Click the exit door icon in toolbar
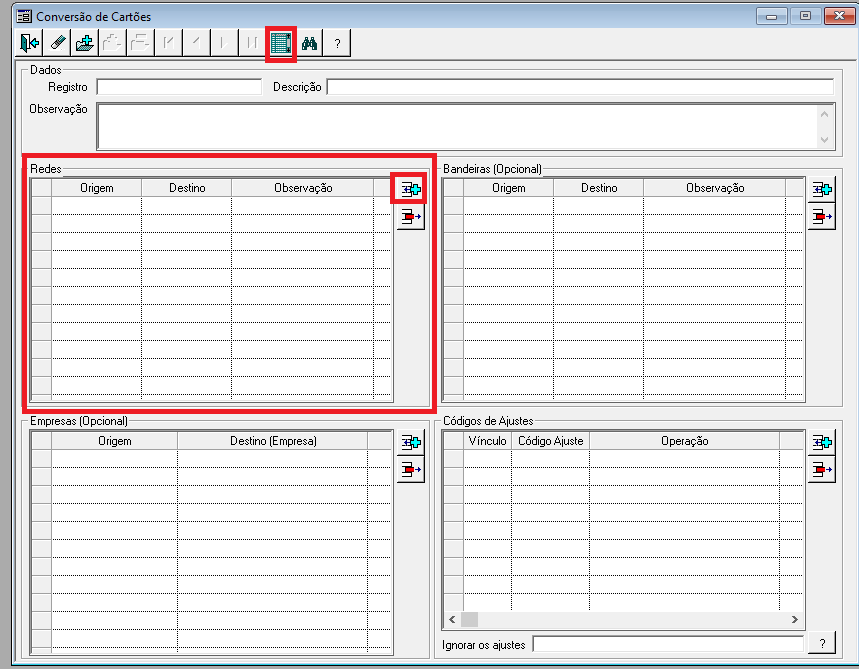The height and width of the screenshot is (669, 859). coord(29,43)
